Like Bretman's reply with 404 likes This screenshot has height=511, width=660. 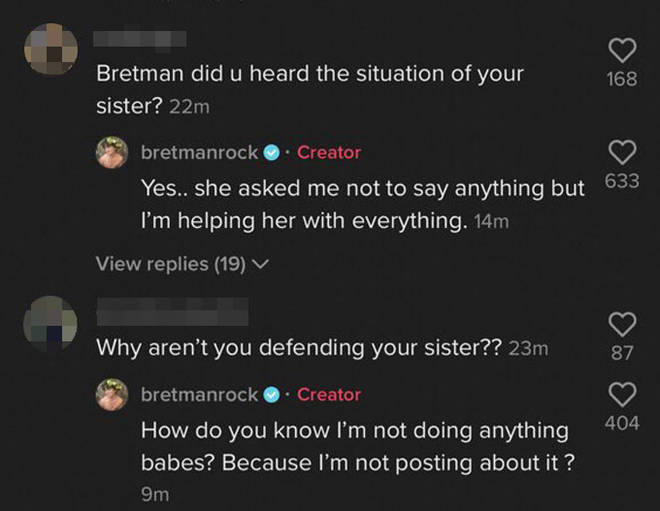(622, 393)
